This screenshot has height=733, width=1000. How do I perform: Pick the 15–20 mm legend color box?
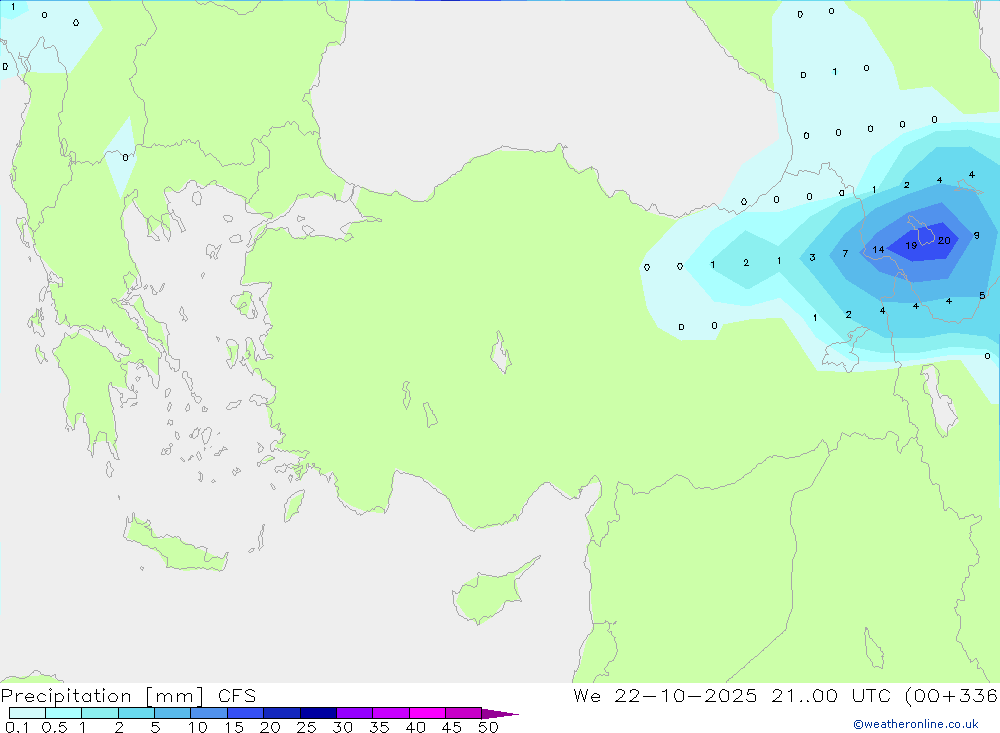(x=245, y=713)
